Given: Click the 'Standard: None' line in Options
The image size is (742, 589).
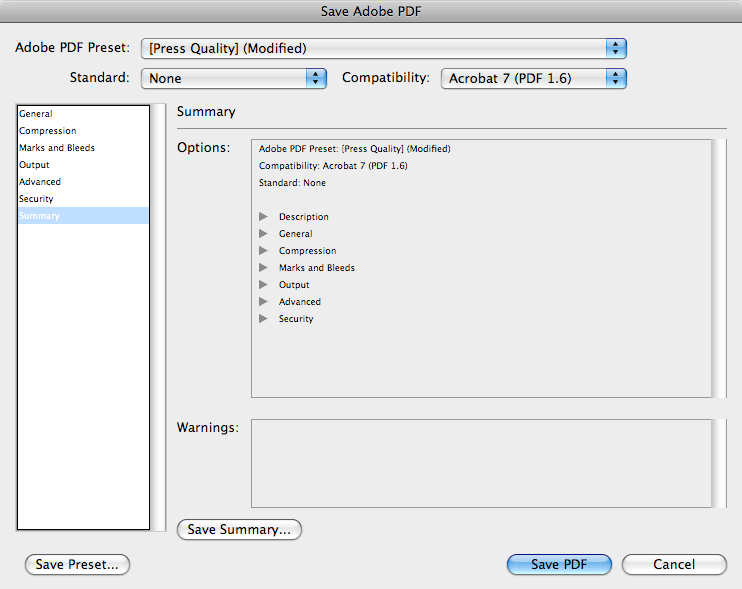Looking at the screenshot, I should coord(292,183).
